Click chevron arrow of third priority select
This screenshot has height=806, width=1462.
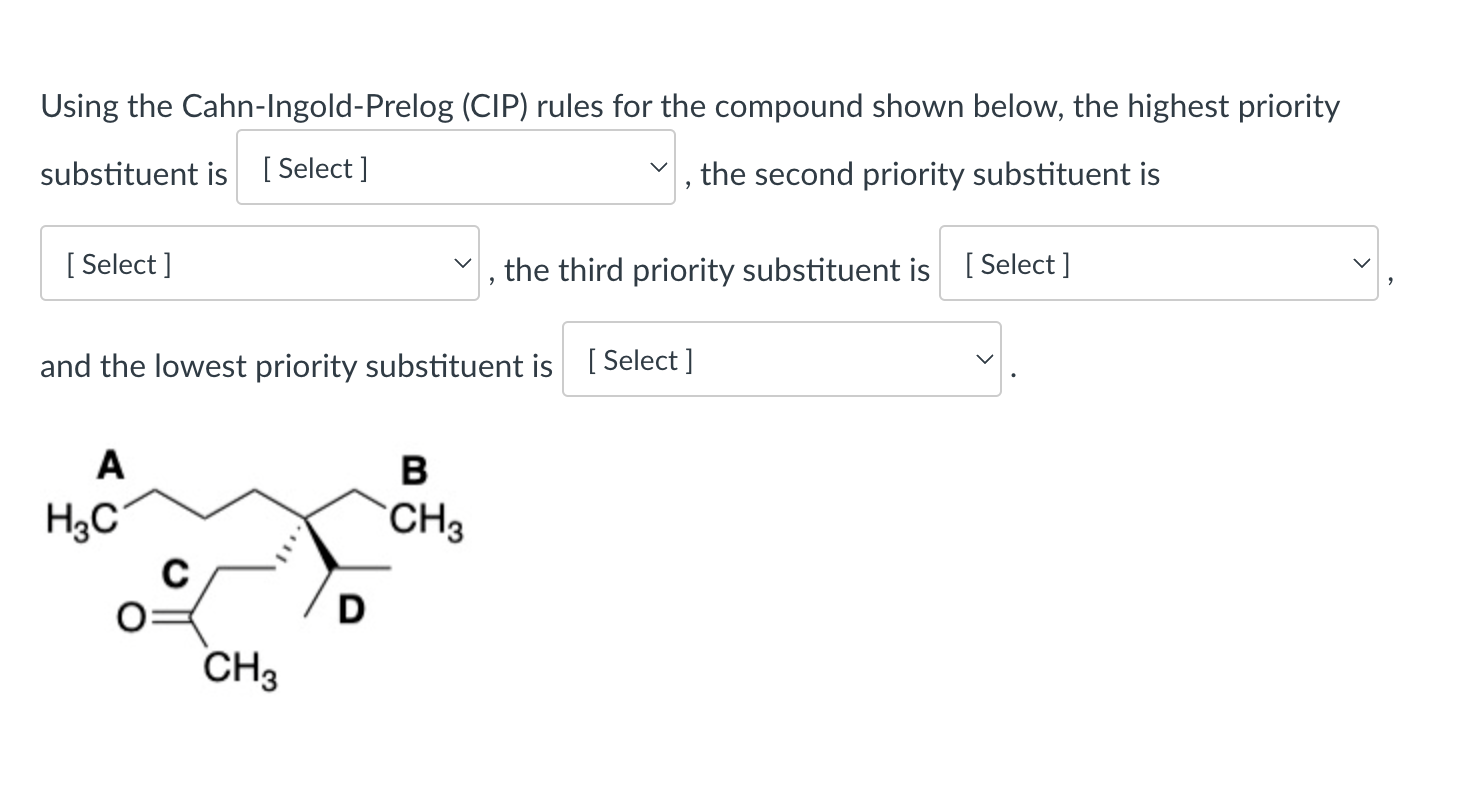point(1359,263)
